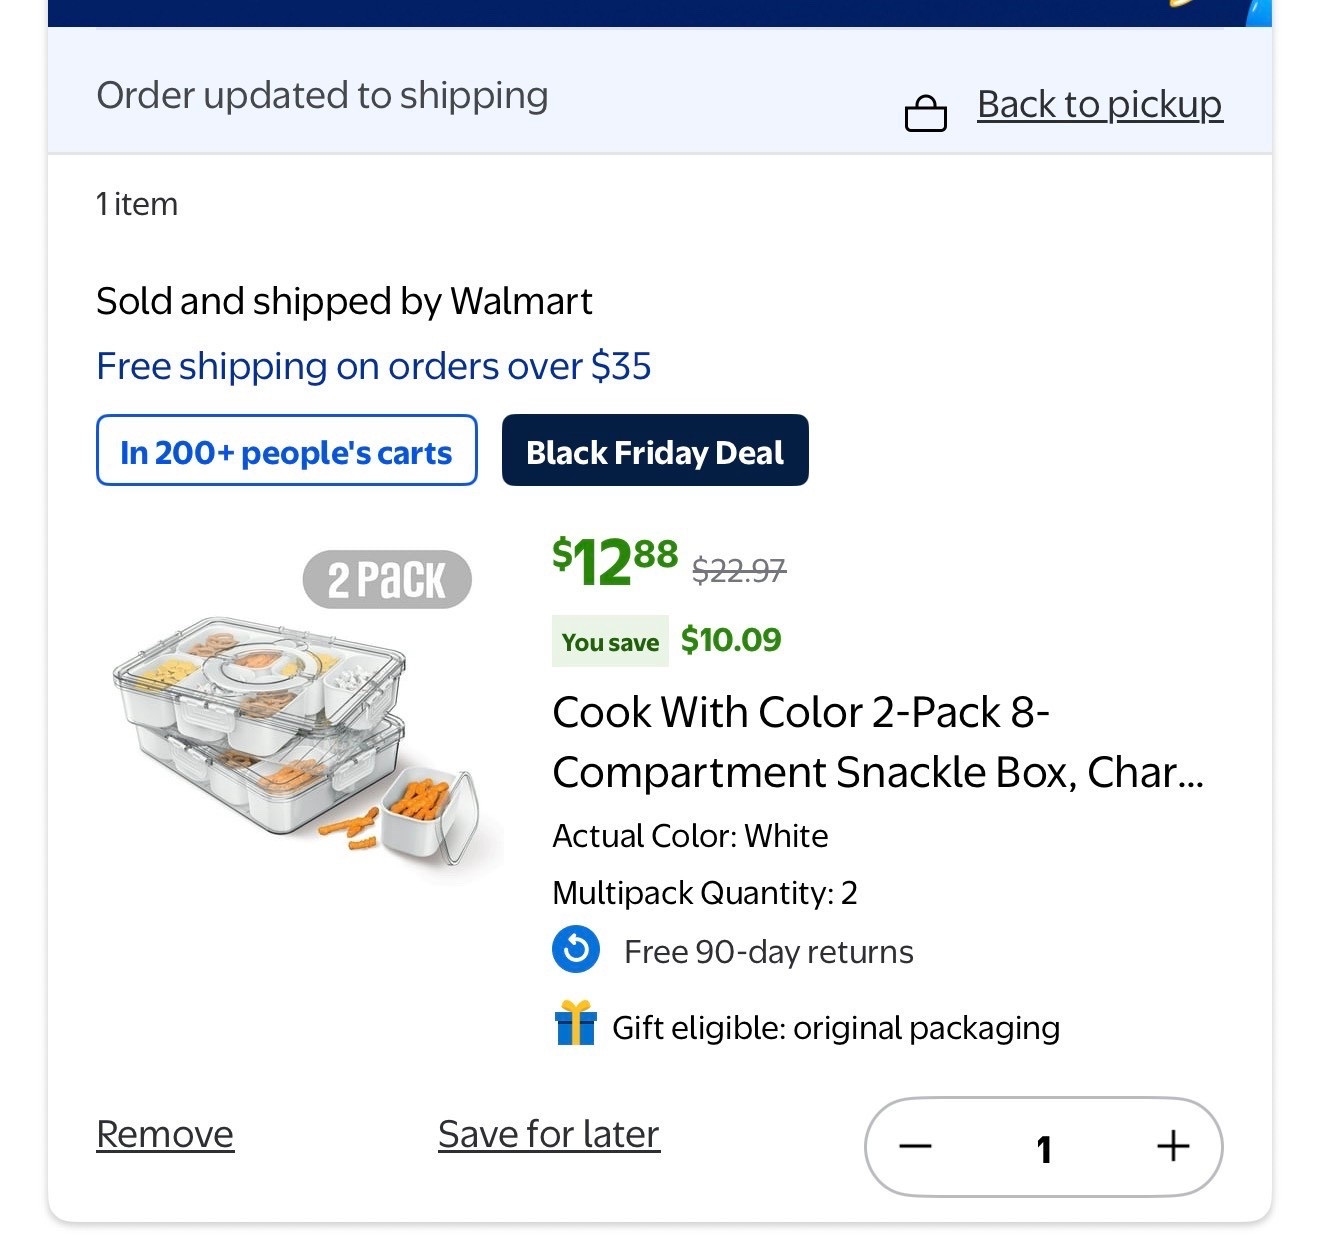
Task: Click the Back to pickup link
Action: [x=1099, y=104]
